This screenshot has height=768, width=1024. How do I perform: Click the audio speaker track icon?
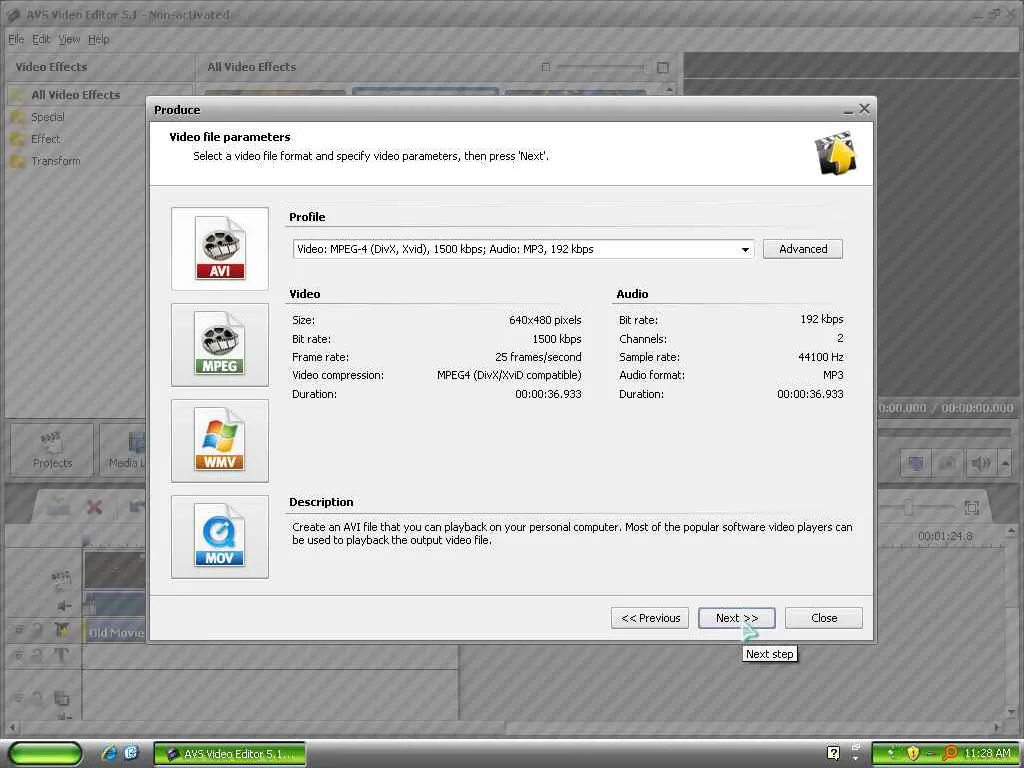pos(63,606)
